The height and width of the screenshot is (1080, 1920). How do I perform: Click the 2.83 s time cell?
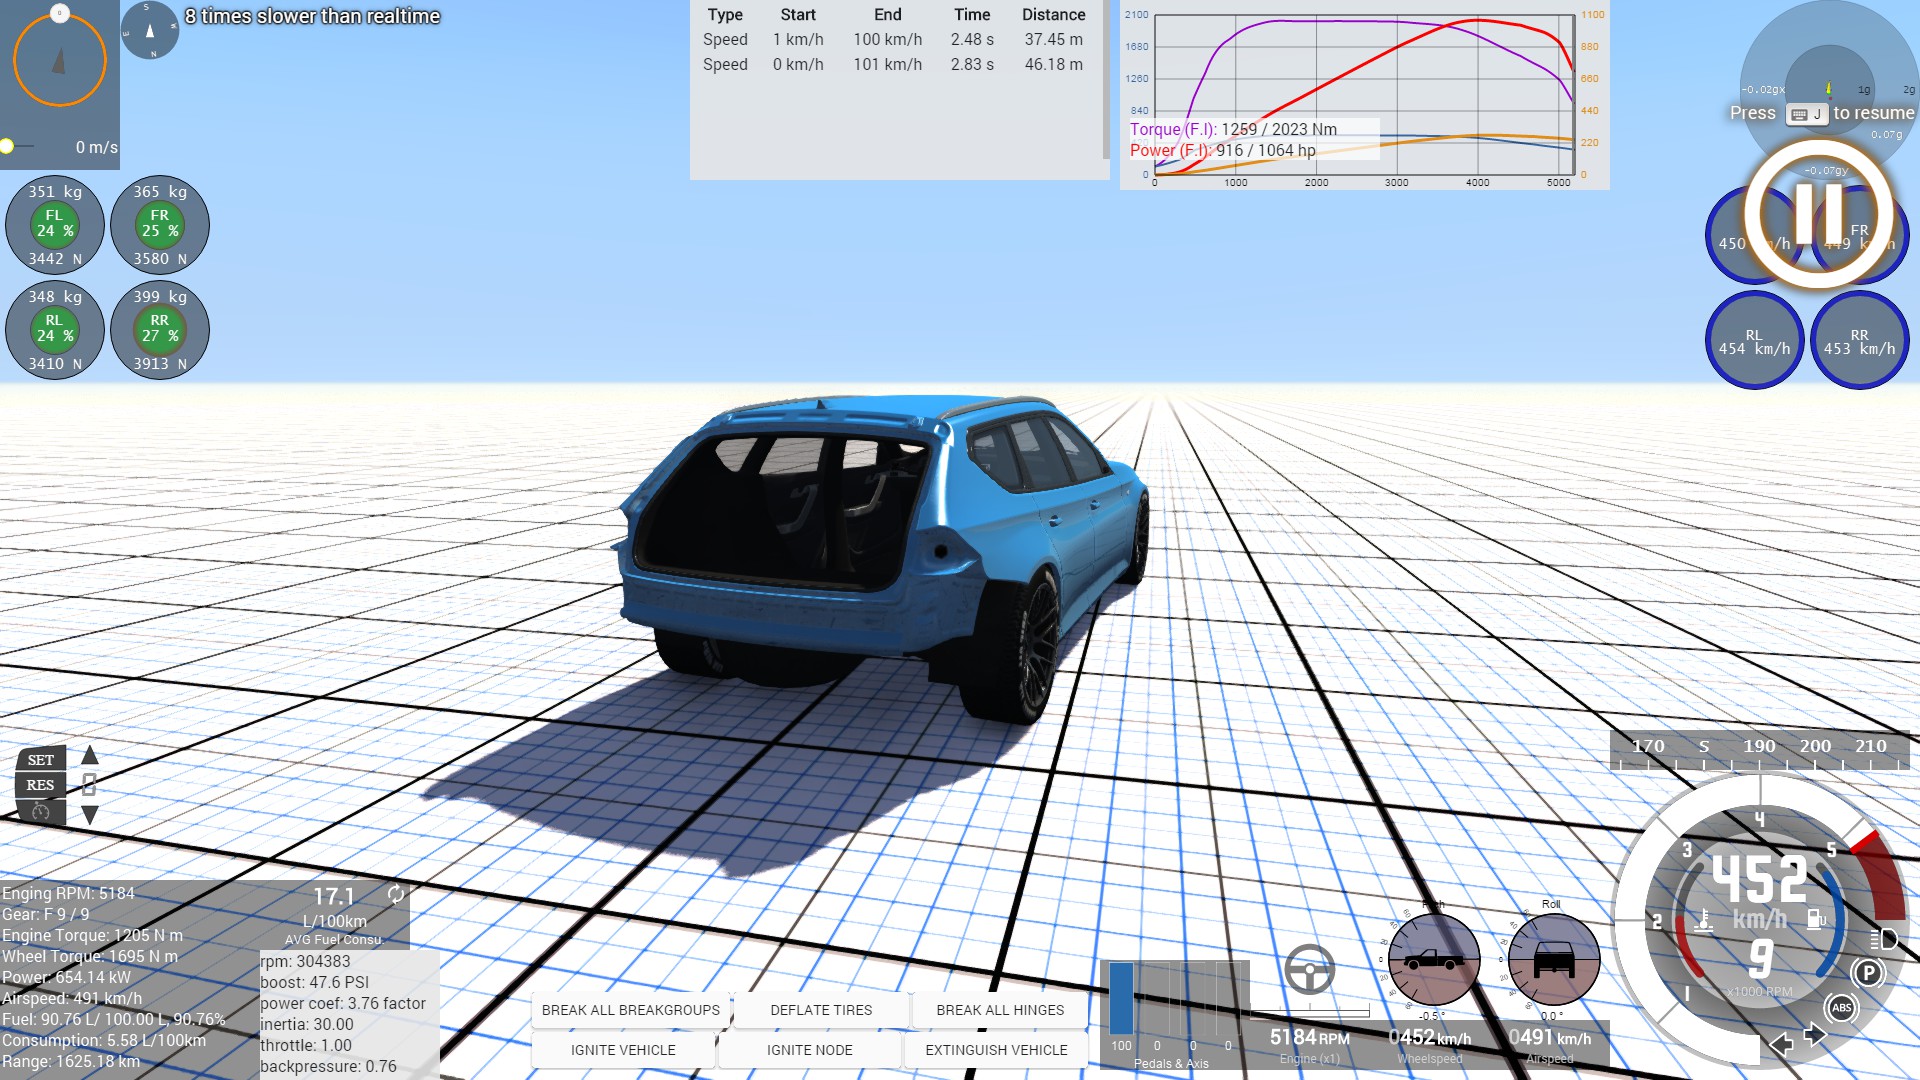pos(972,64)
